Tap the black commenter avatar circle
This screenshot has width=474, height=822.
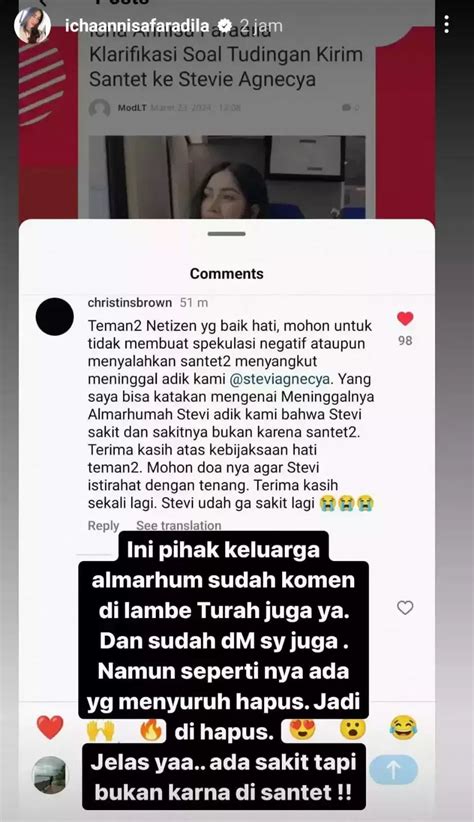pyautogui.click(x=55, y=317)
